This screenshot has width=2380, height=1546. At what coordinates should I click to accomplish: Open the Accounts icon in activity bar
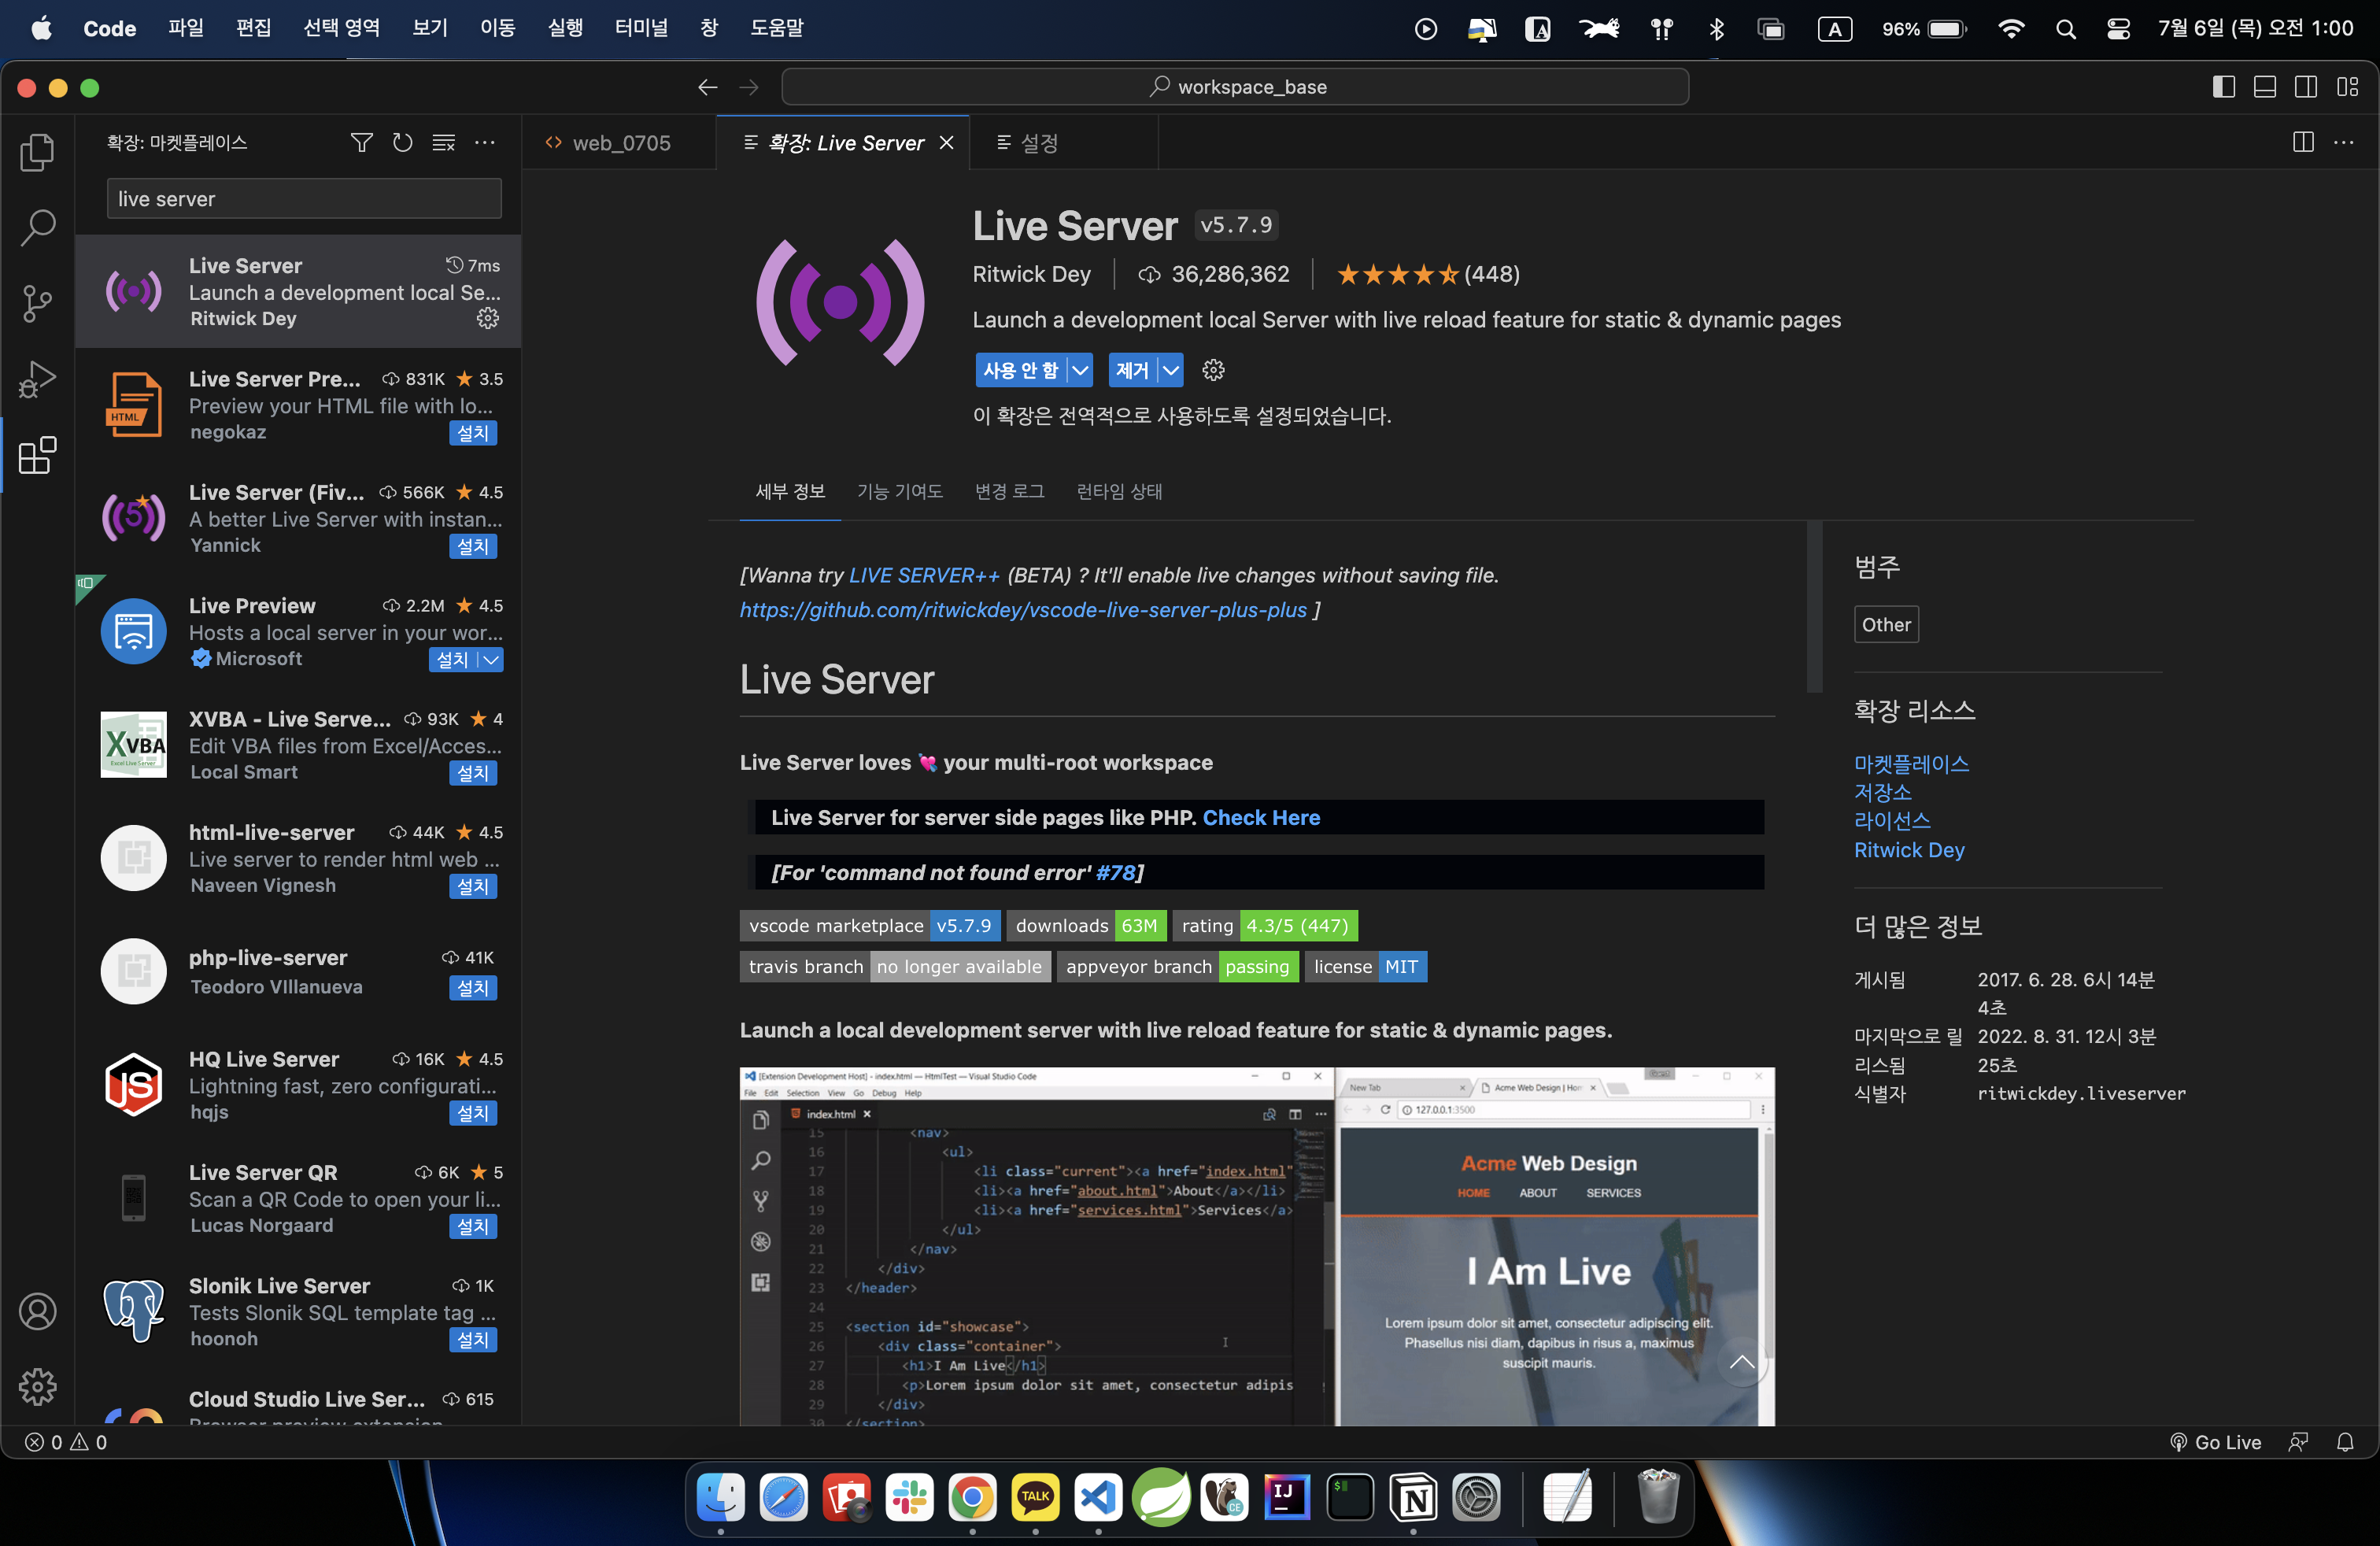[x=37, y=1311]
